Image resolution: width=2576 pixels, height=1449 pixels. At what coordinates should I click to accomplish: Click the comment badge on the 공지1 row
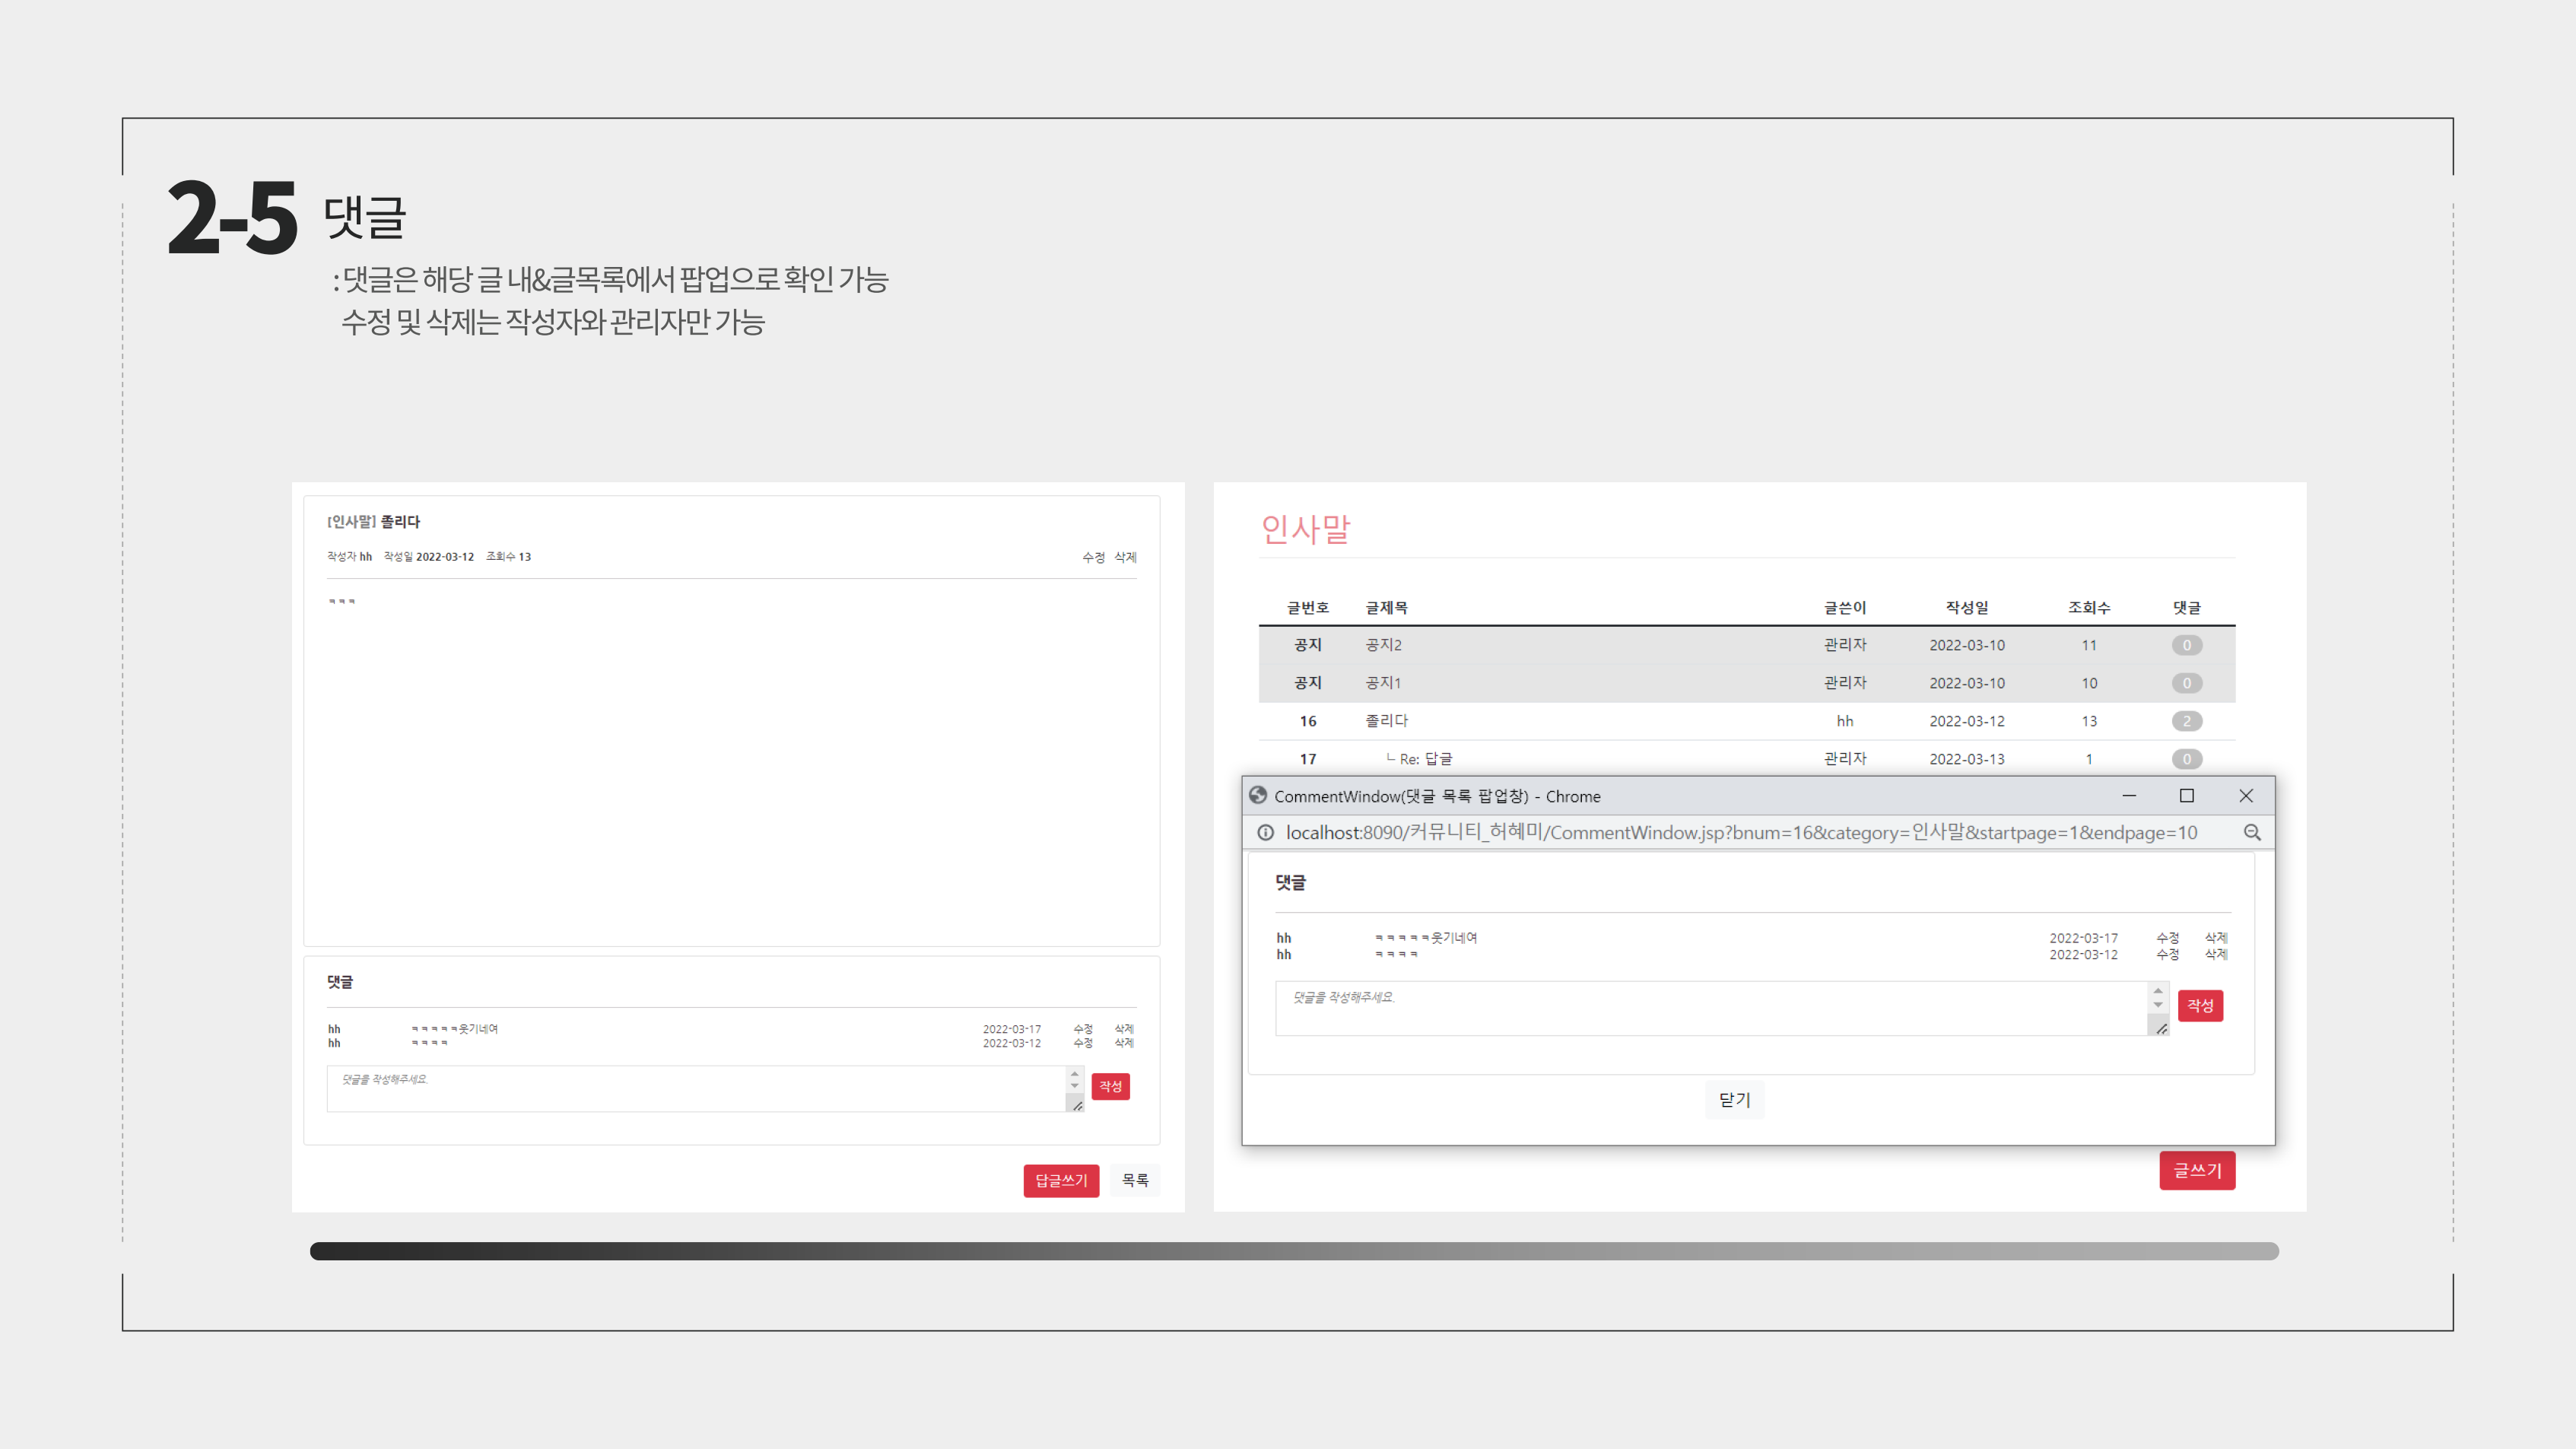point(2187,683)
